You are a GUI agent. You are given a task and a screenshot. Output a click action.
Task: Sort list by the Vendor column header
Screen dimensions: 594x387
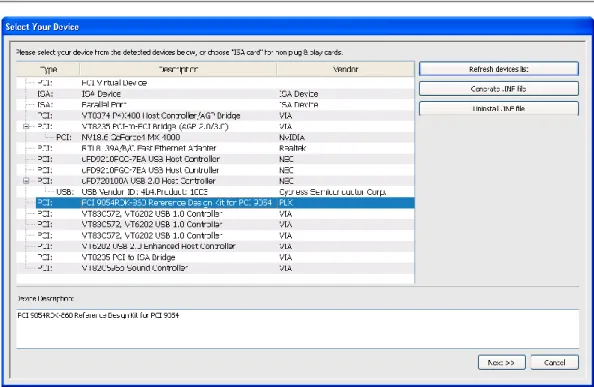(x=345, y=69)
